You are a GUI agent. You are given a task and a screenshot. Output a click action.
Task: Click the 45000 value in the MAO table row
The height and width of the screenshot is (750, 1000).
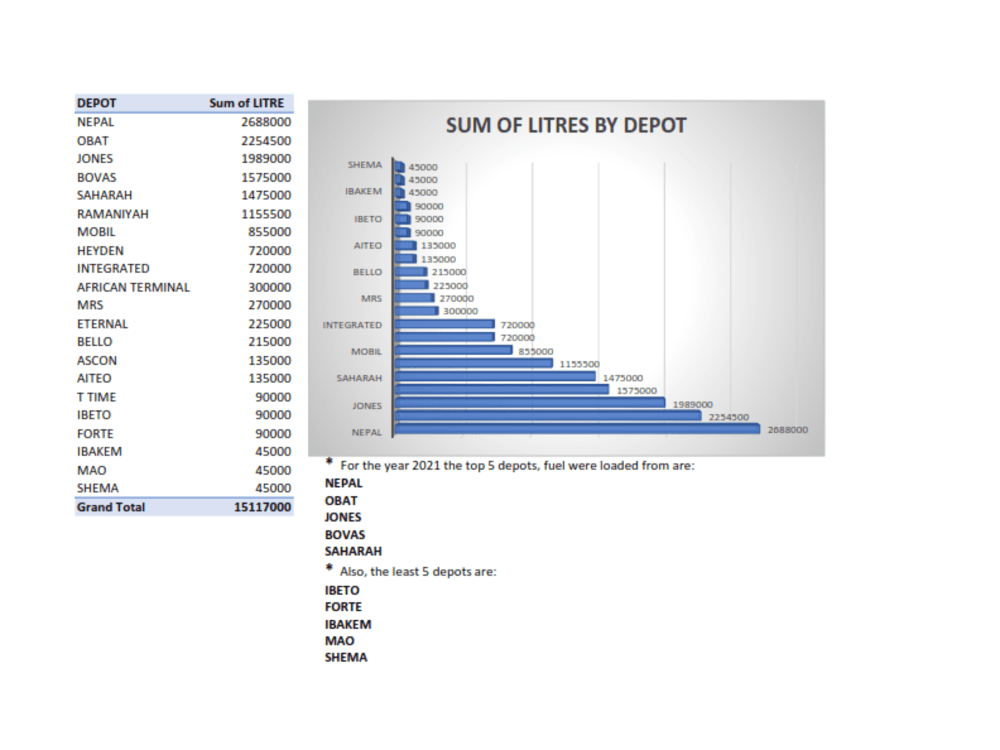tap(273, 471)
